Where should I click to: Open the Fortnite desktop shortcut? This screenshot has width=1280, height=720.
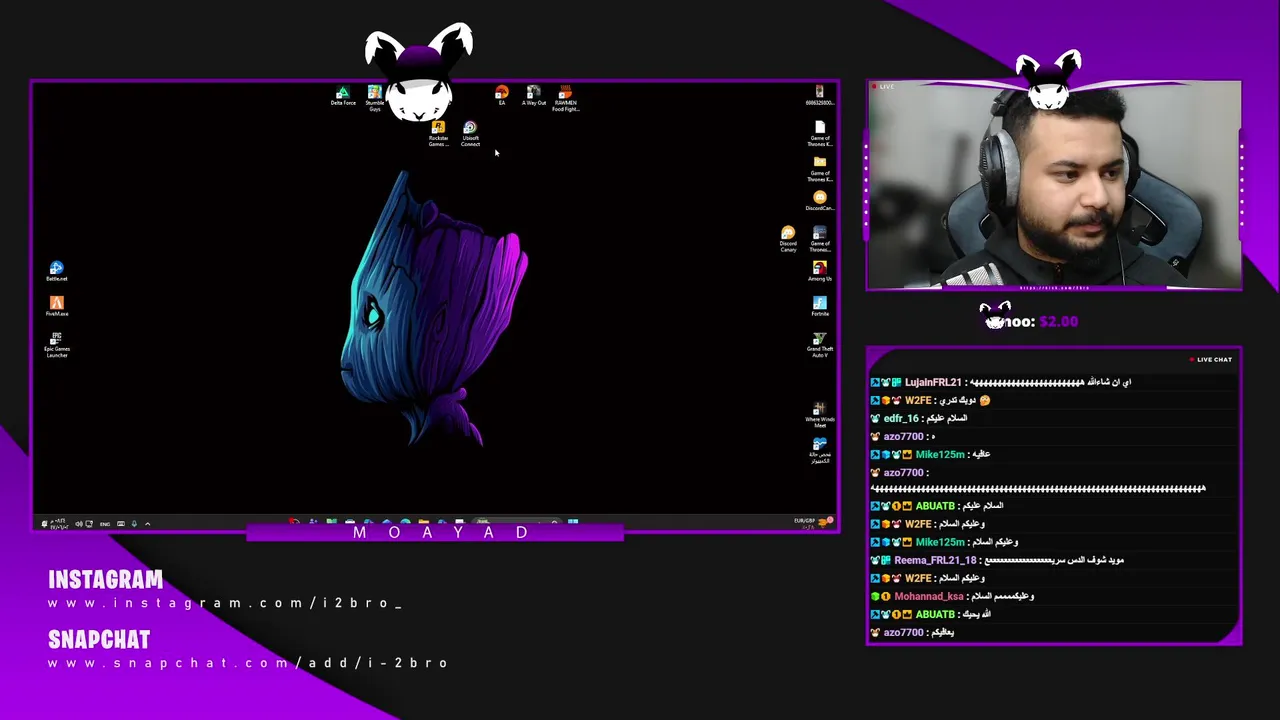pyautogui.click(x=820, y=306)
